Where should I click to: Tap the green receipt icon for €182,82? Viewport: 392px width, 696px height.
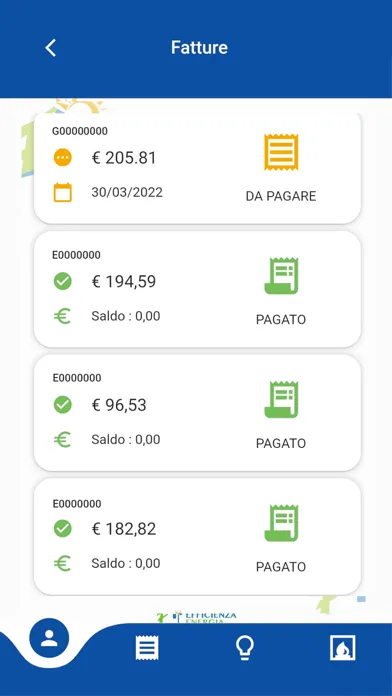[x=281, y=523]
